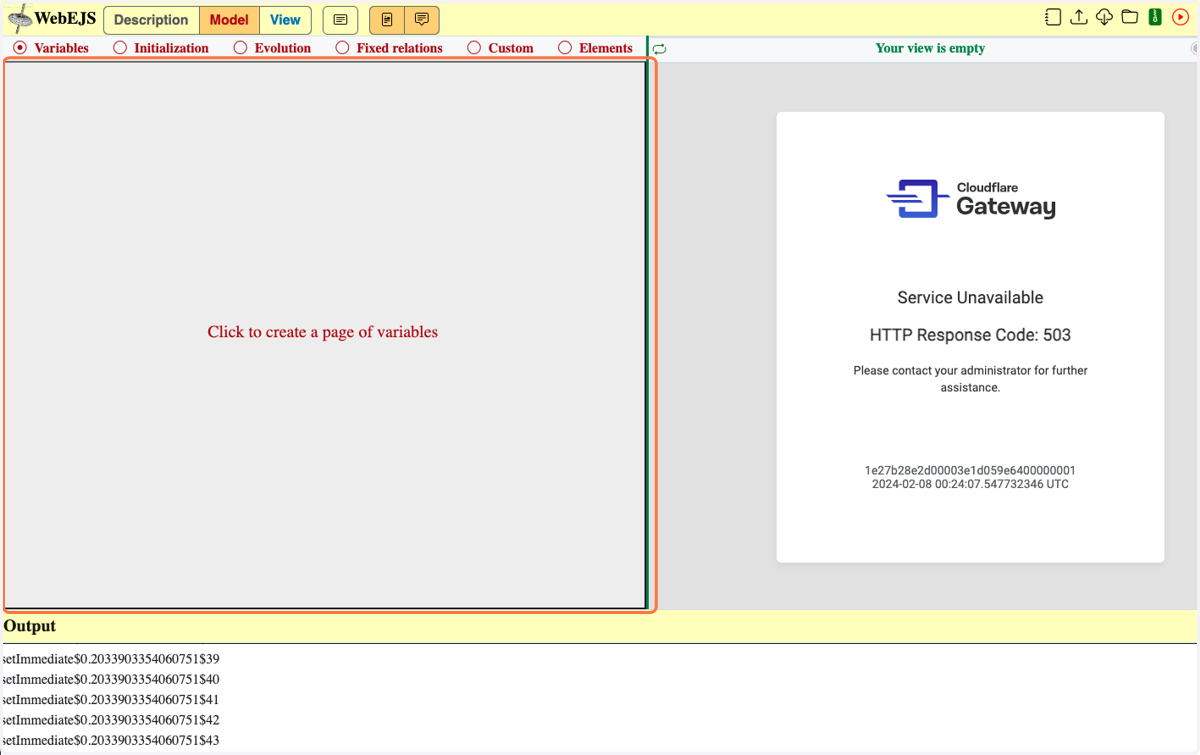Select the Variables radio button
Image resolution: width=1200 pixels, height=755 pixels.
(20, 48)
